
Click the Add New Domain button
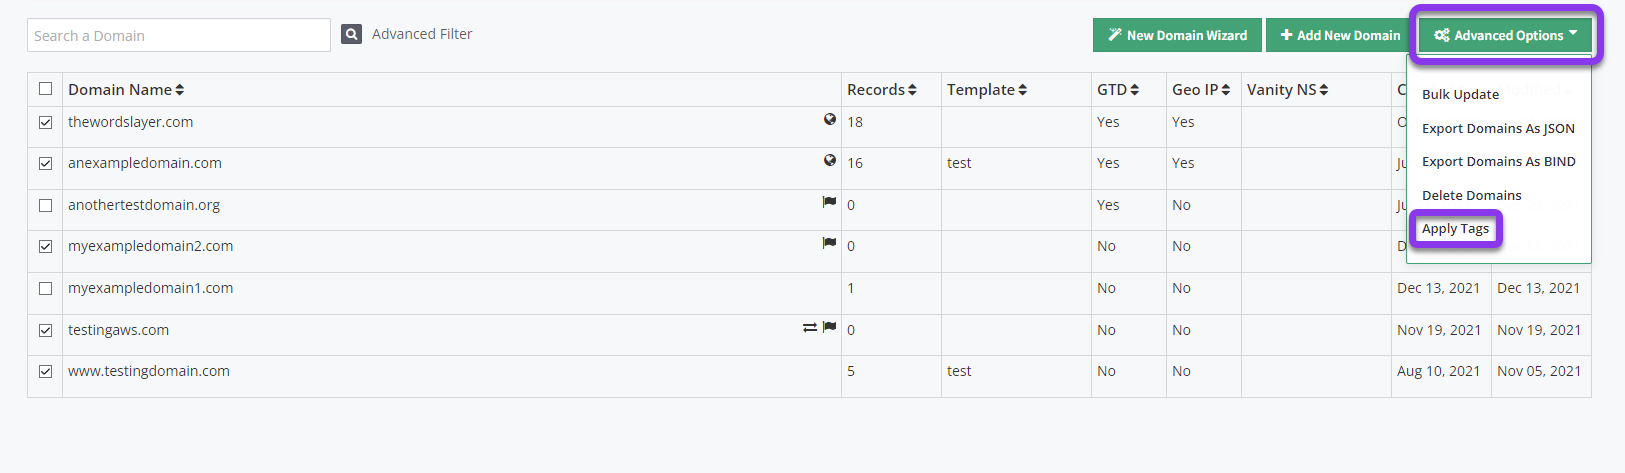tap(1340, 35)
